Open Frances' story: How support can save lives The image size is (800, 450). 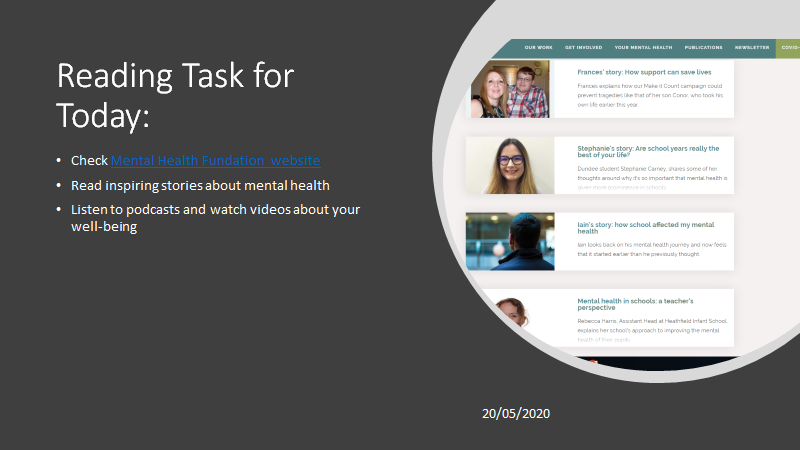644,72
